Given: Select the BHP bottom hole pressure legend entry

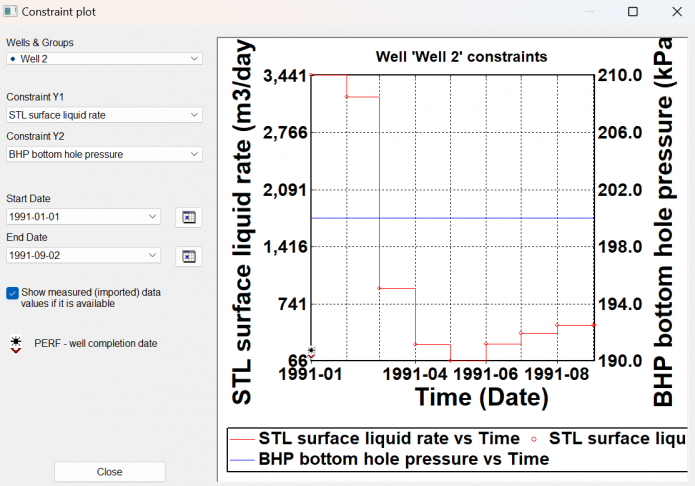Looking at the screenshot, I should click(x=404, y=459).
